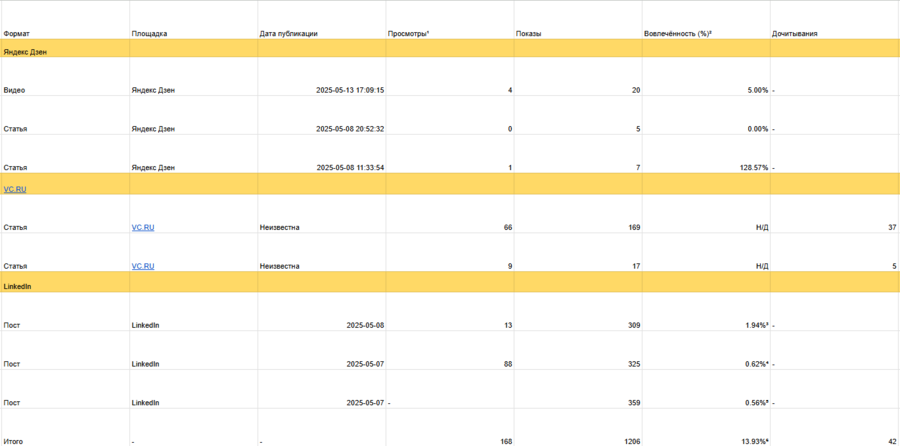Select the 128.57% engagement cell

tap(706, 154)
